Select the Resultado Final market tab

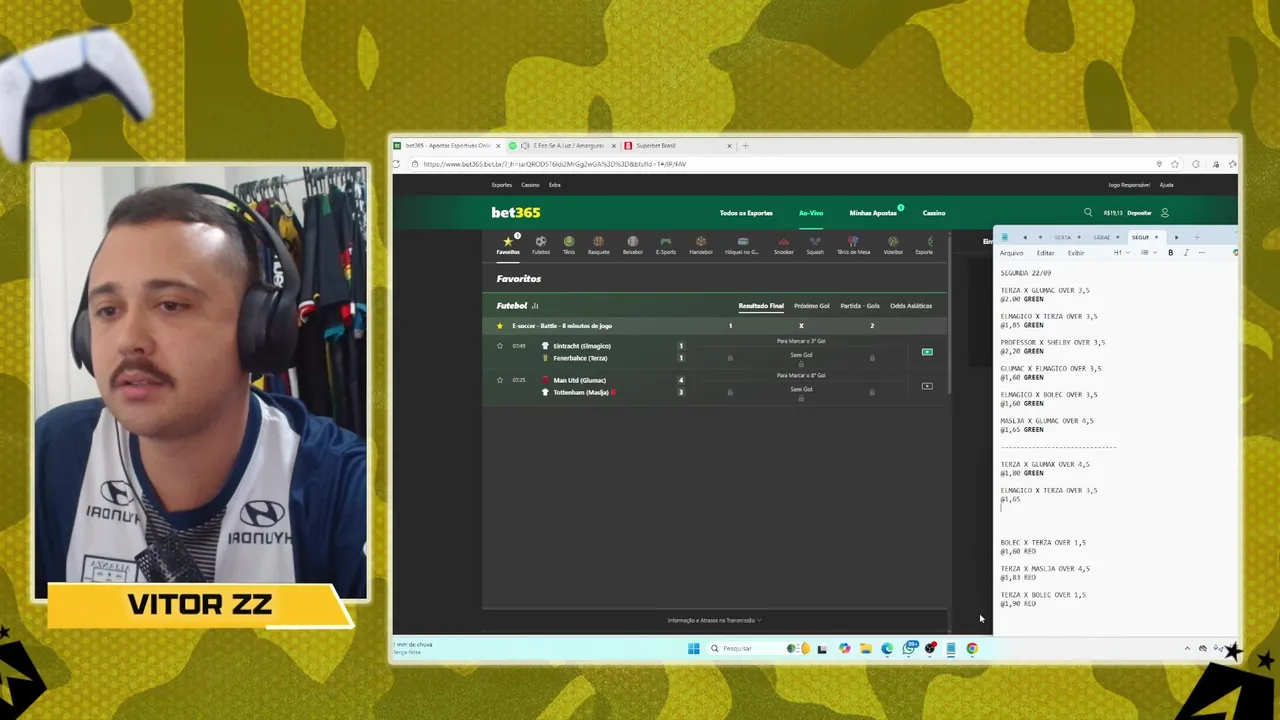tap(761, 306)
